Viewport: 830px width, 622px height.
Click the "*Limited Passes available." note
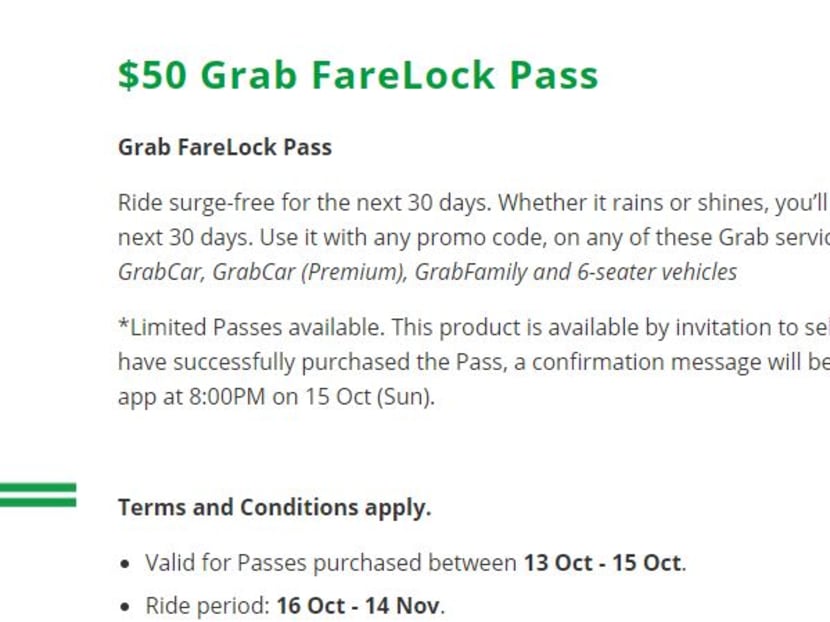tap(251, 327)
